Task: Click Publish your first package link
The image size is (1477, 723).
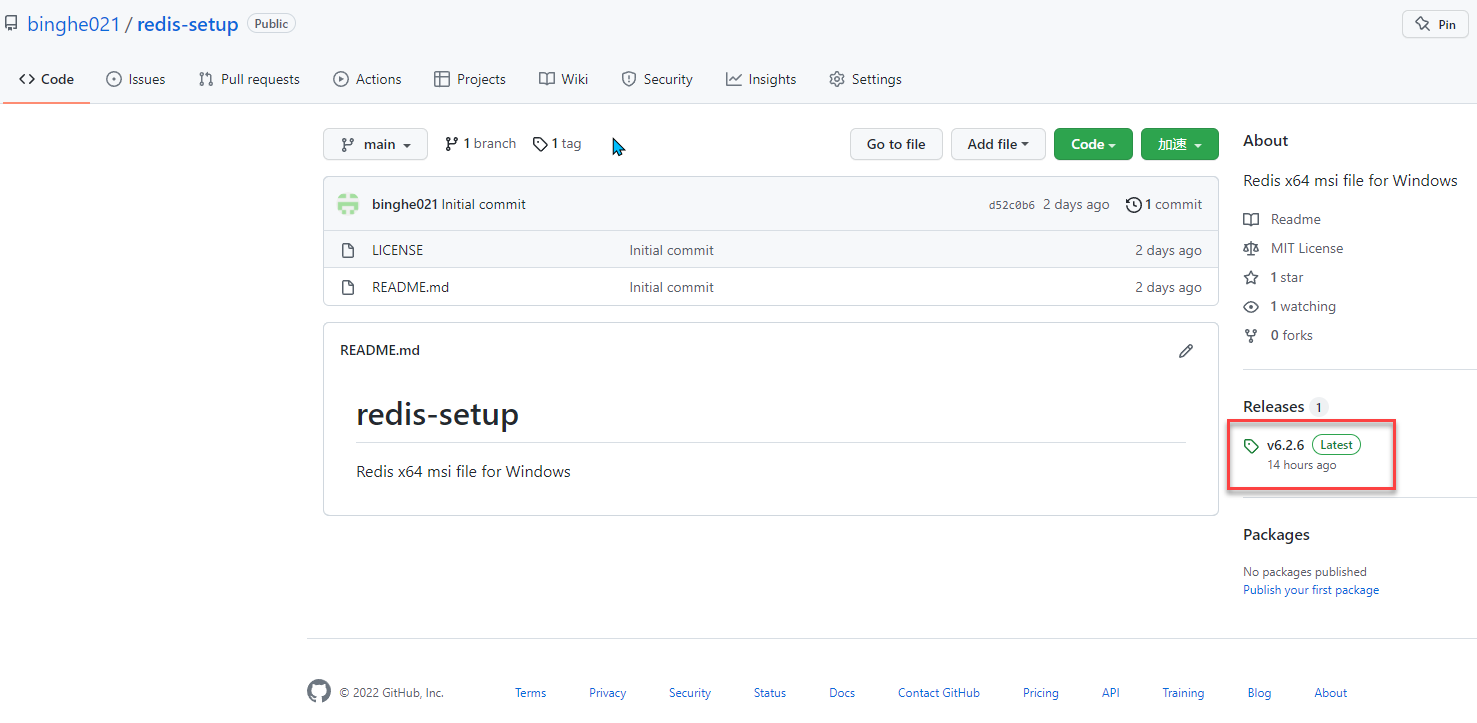Action: 1310,590
